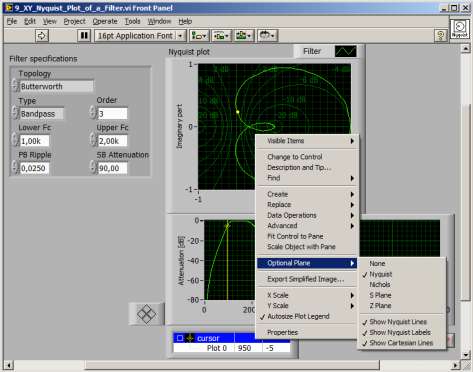
Task: Click the Upper Fc 2,00k field
Action: tap(113, 141)
